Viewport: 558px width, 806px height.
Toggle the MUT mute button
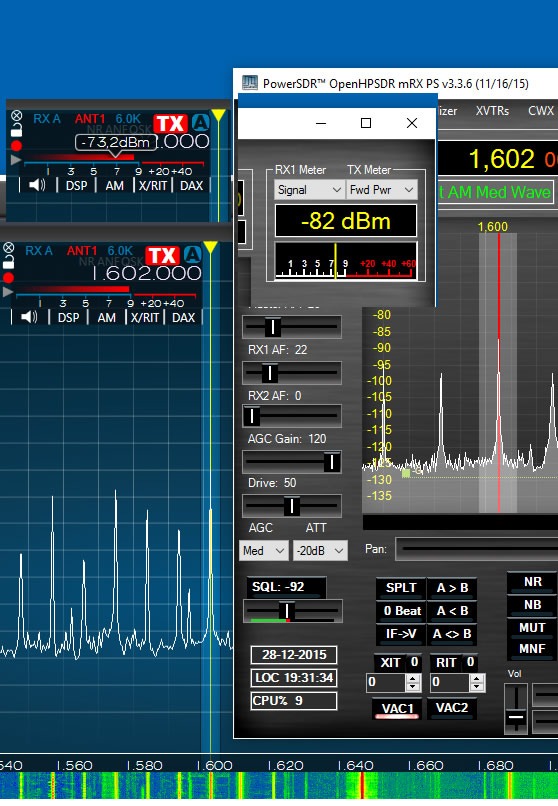[x=532, y=628]
